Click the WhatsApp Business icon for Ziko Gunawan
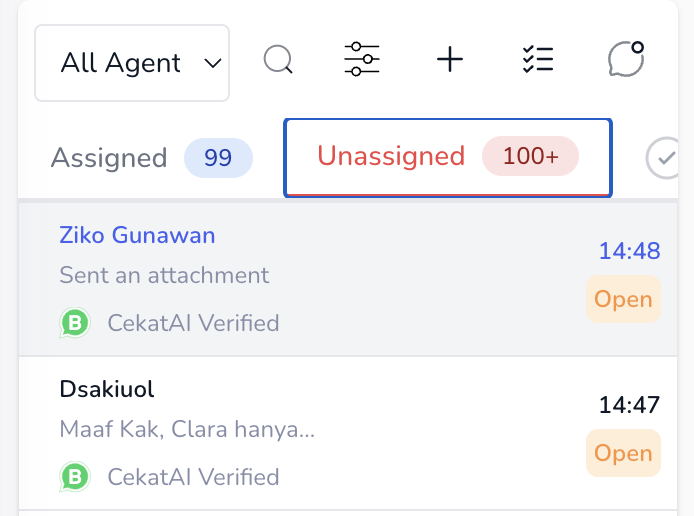This screenshot has height=516, width=694. click(x=74, y=323)
